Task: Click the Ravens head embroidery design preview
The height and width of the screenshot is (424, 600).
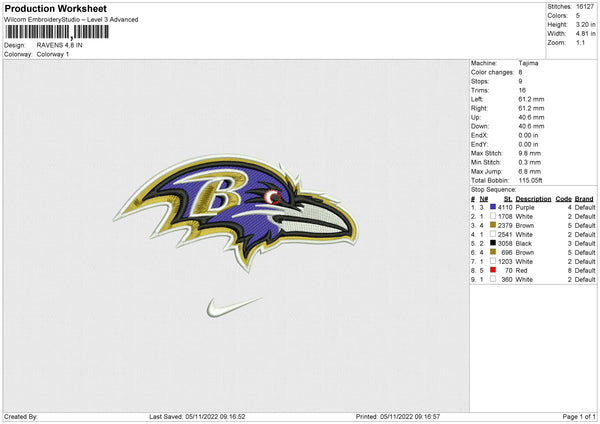Action: 235,212
